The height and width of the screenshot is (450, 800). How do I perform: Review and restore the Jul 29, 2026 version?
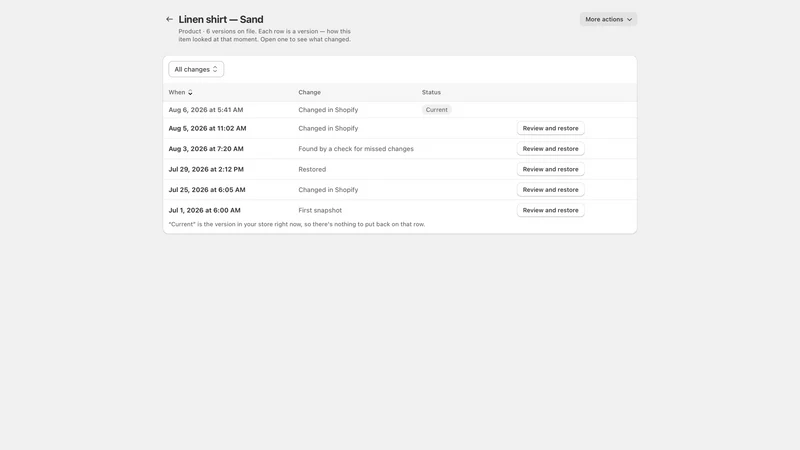click(551, 169)
